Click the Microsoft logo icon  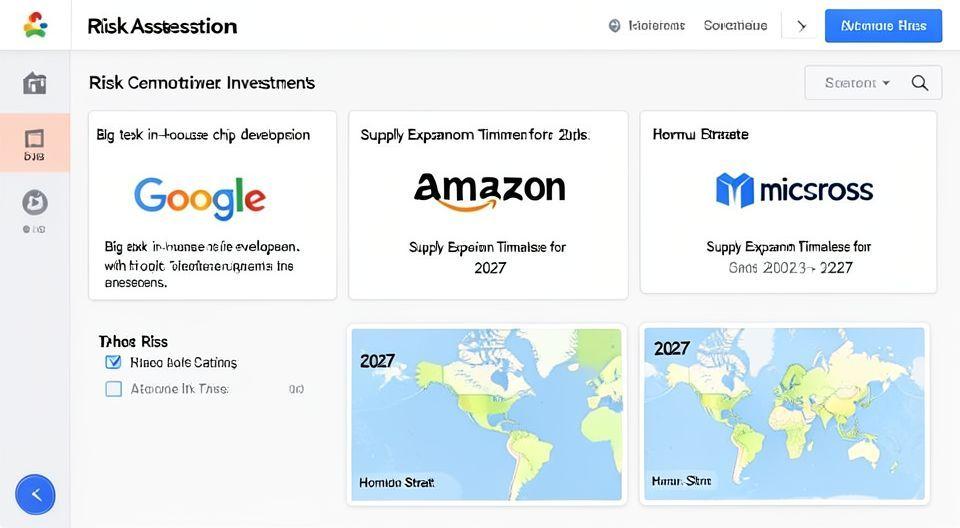point(734,189)
